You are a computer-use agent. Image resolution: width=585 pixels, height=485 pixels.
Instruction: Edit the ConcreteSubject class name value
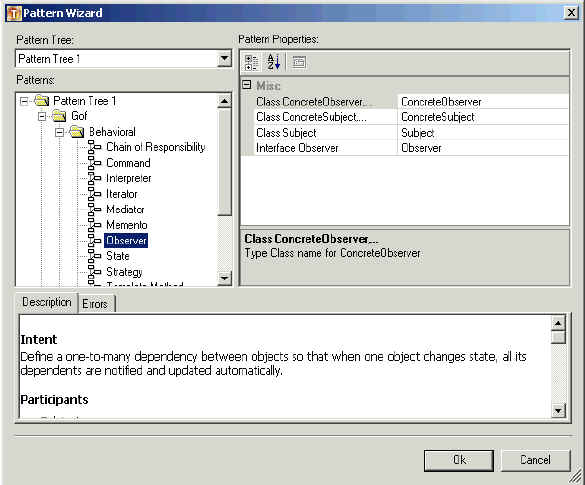click(483, 117)
